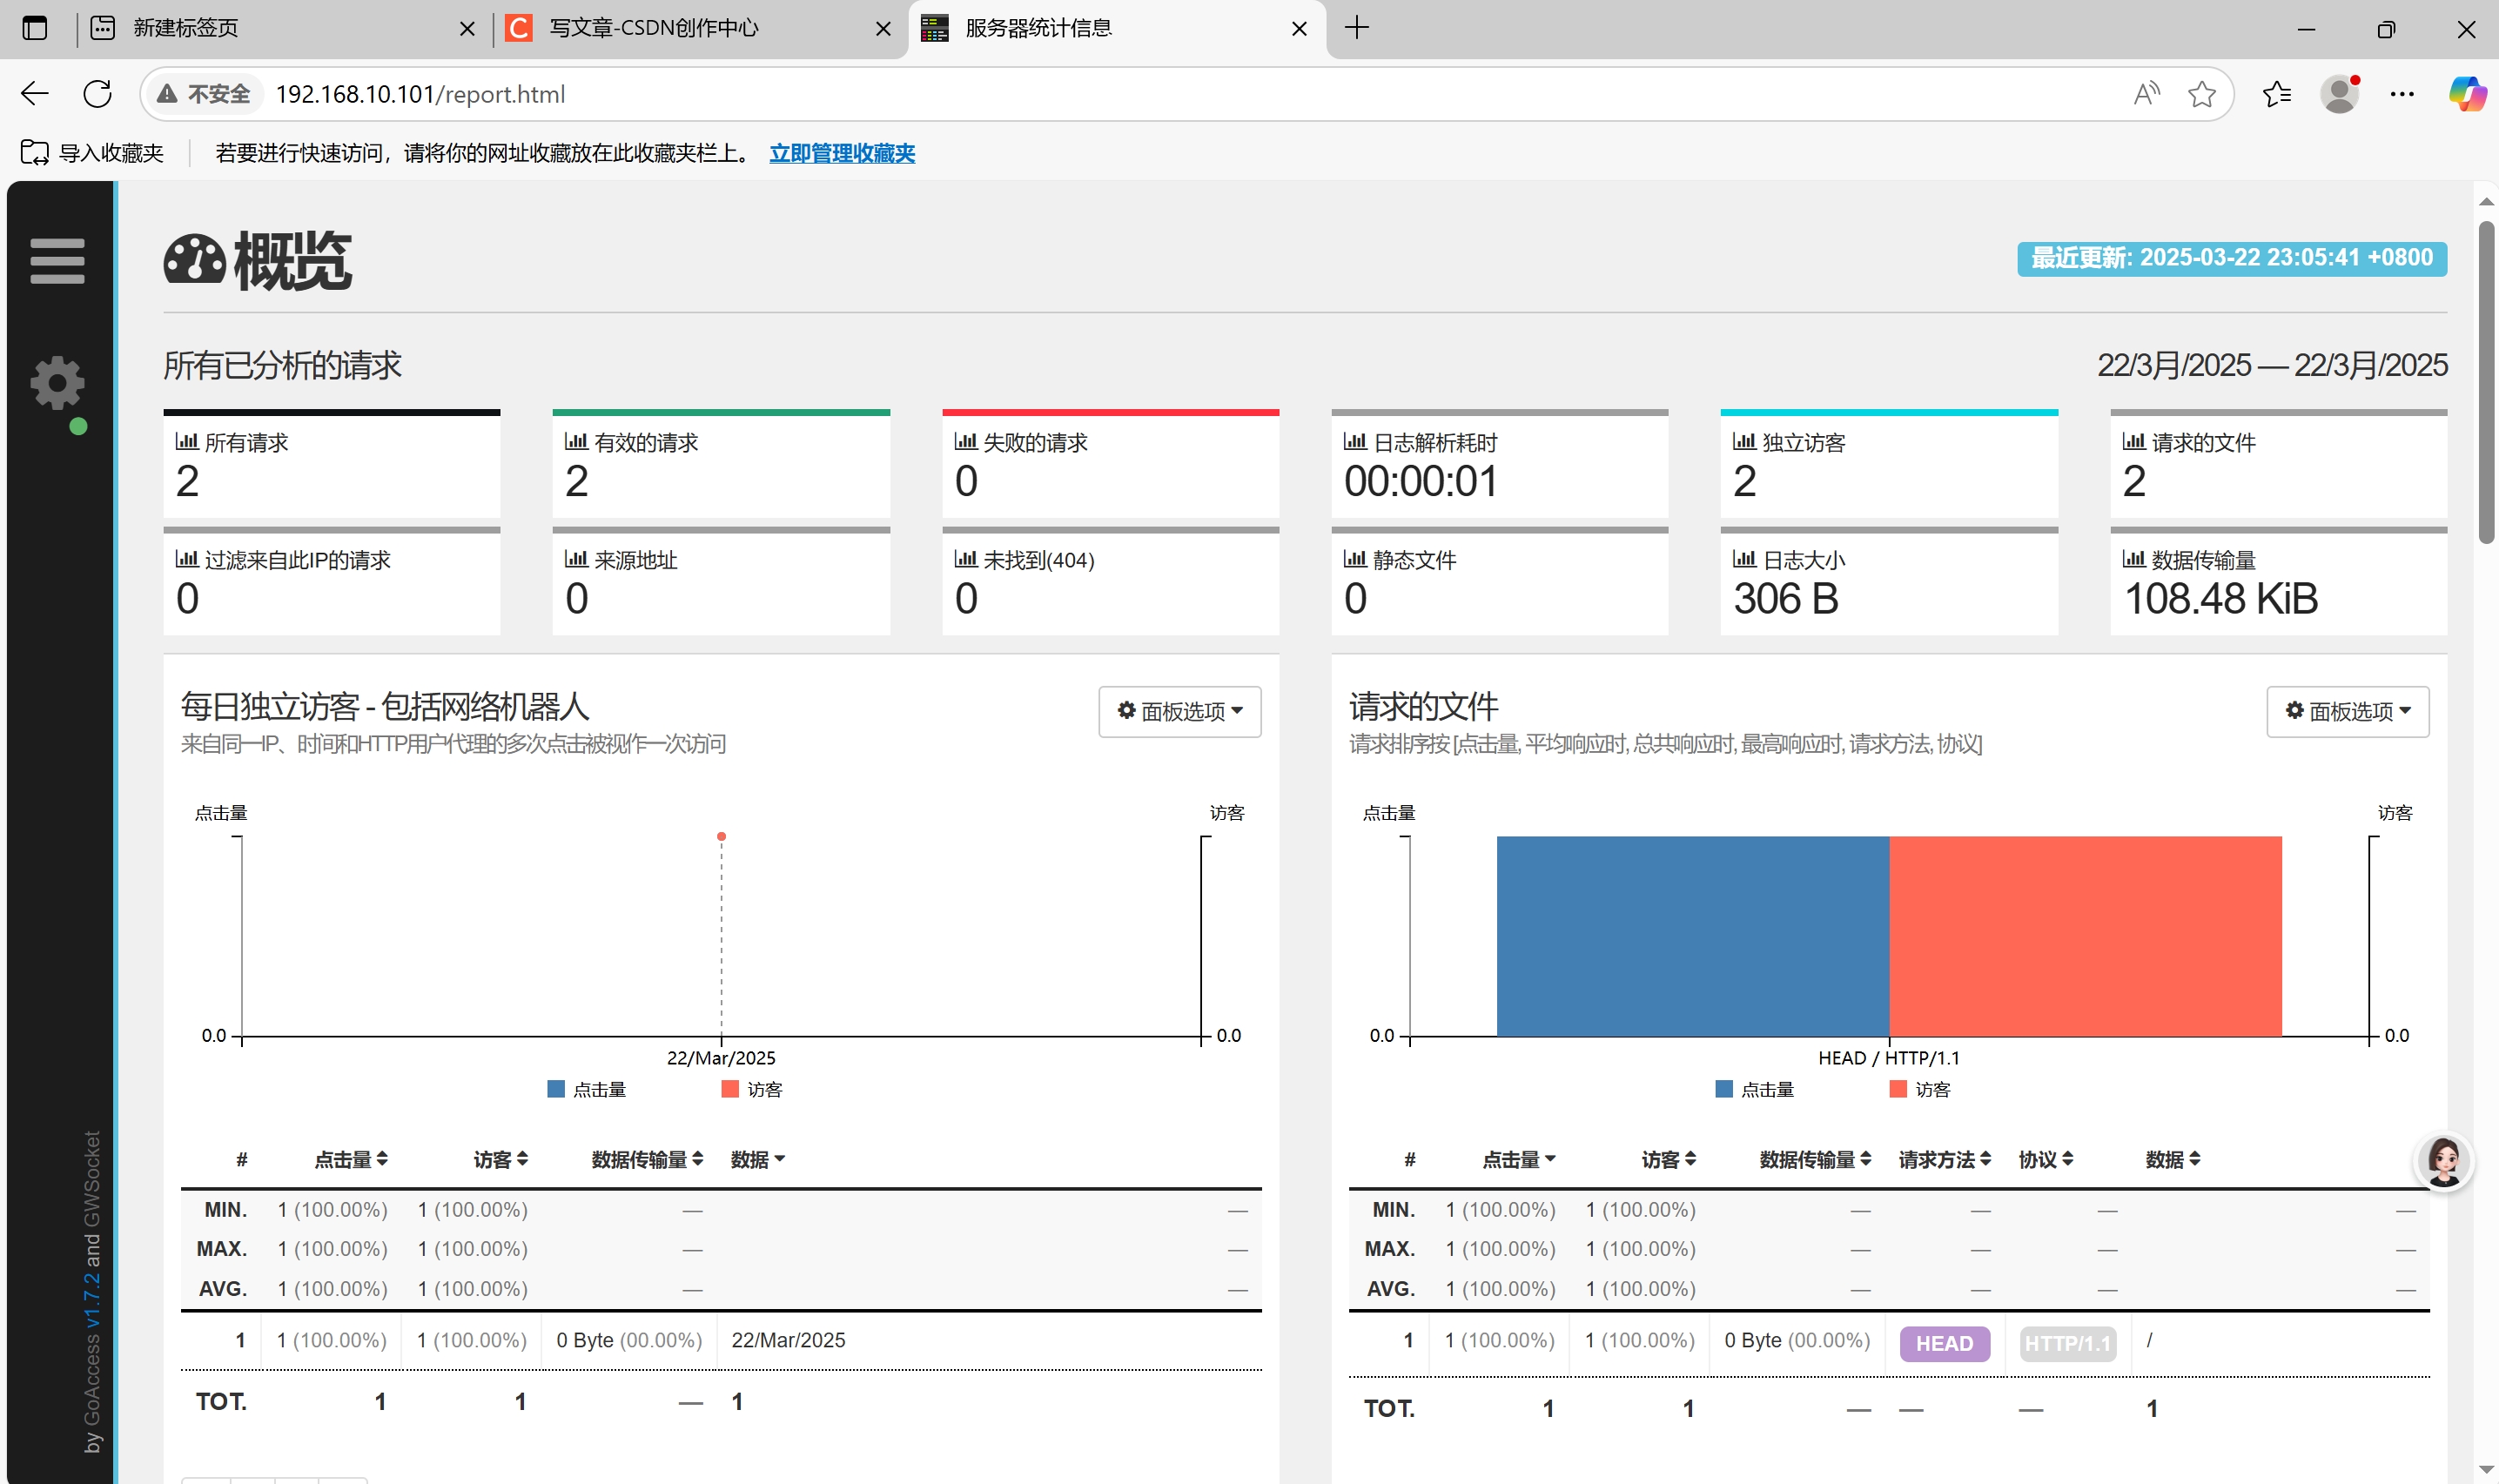
Task: Open the favorites list icon
Action: tap(2277, 94)
